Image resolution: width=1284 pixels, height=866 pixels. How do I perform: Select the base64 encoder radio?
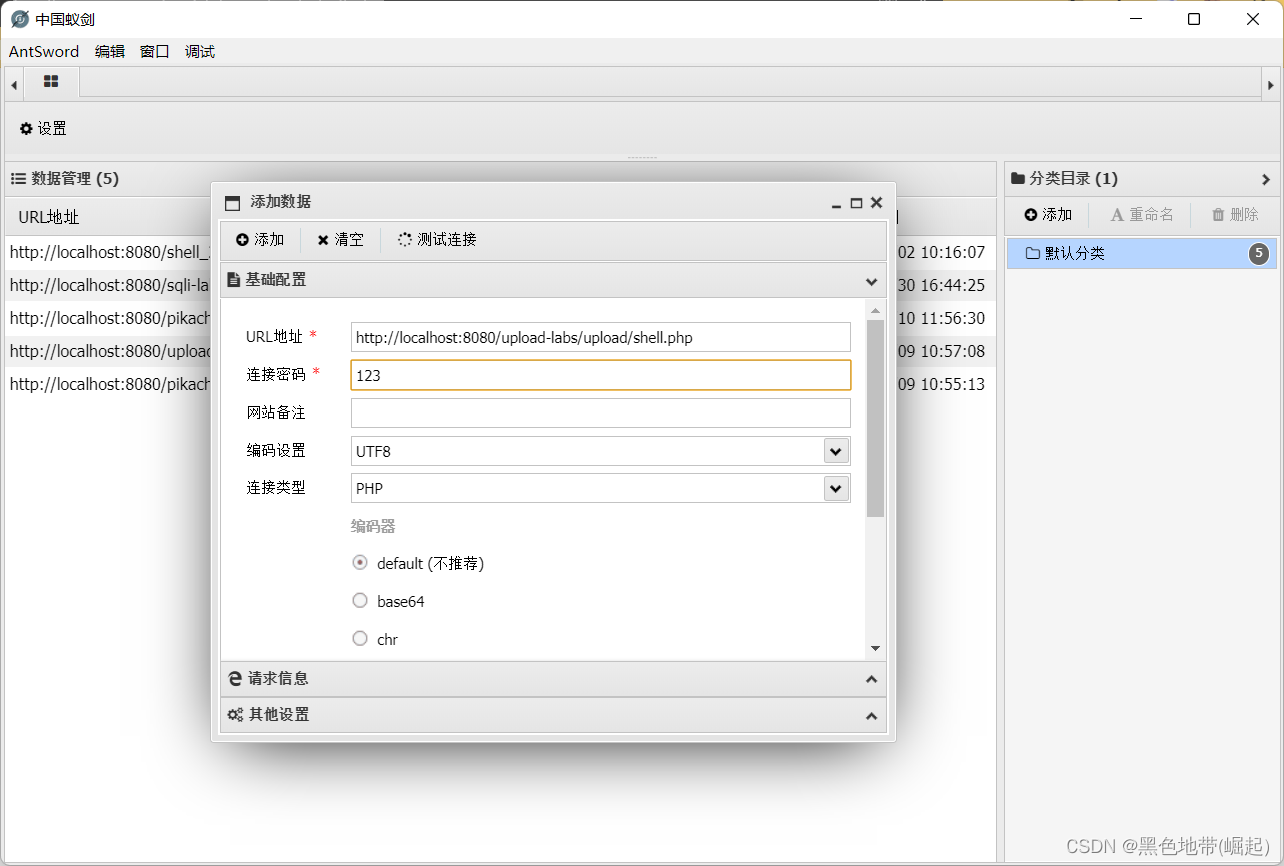click(x=360, y=601)
